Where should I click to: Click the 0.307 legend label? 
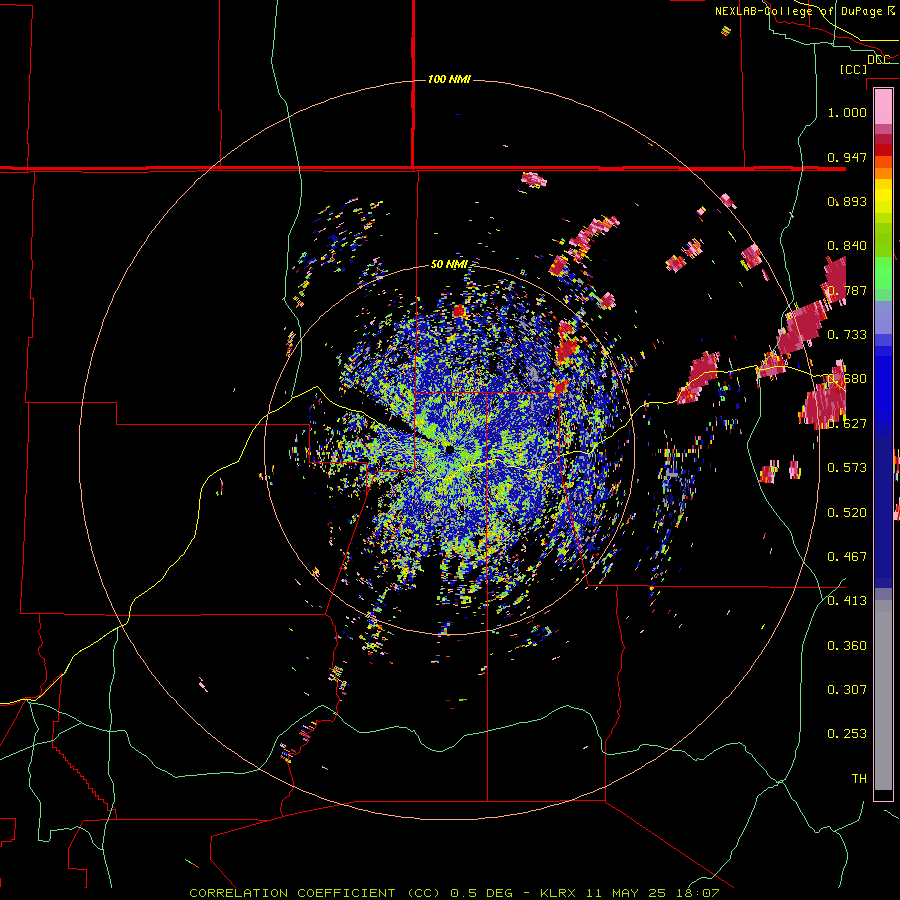(847, 690)
